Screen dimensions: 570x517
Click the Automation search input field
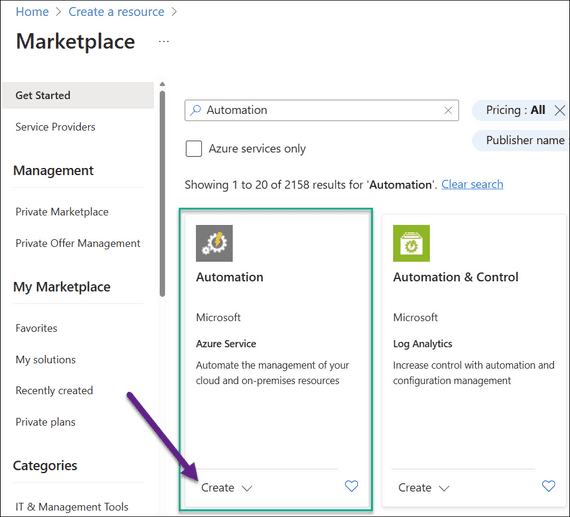322,110
